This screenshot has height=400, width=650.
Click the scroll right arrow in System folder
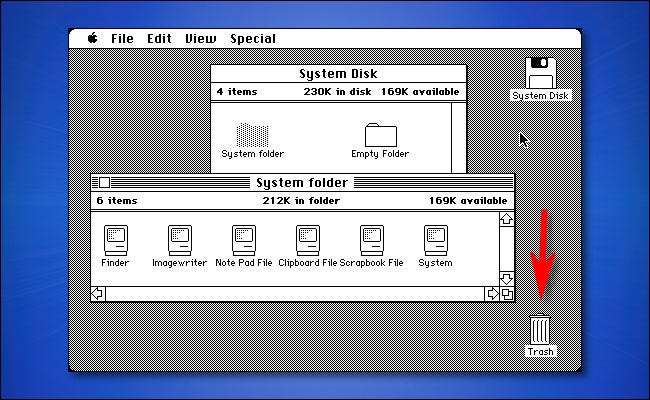[x=492, y=293]
